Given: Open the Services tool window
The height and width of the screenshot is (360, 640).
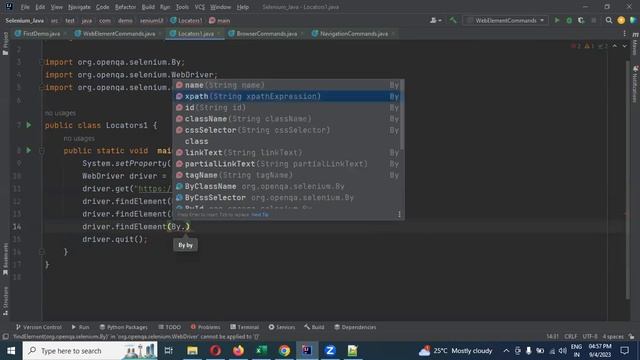Looking at the screenshot, I should (x=282, y=327).
